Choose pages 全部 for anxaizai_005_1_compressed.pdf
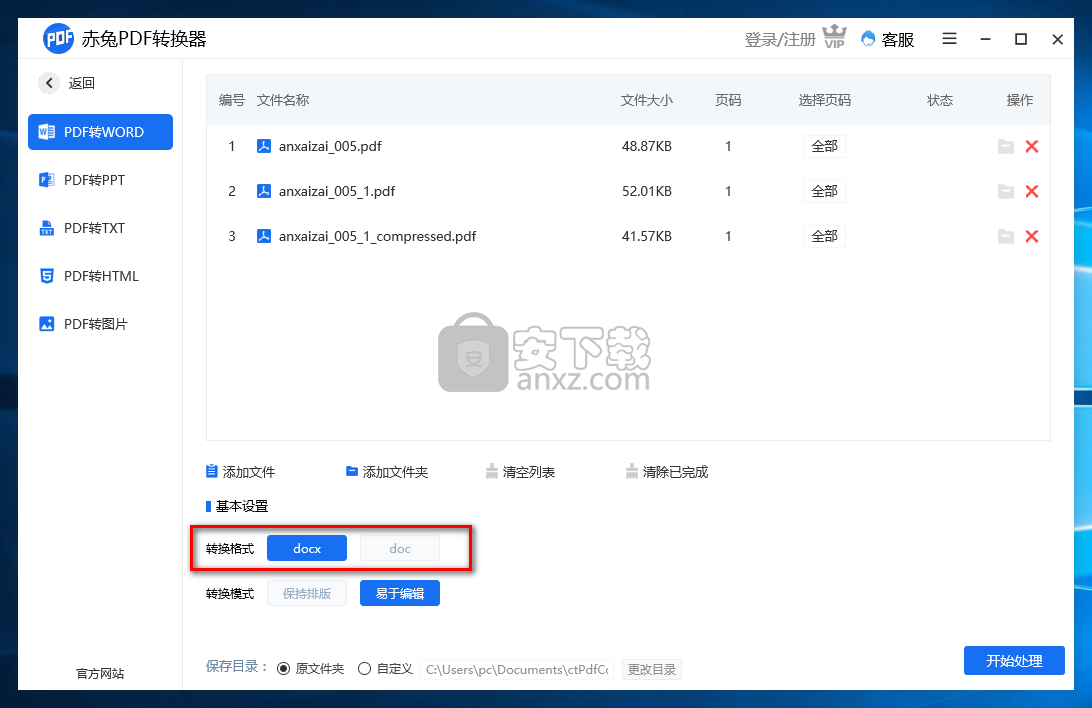Screen dimensions: 1092x708 tap(824, 236)
